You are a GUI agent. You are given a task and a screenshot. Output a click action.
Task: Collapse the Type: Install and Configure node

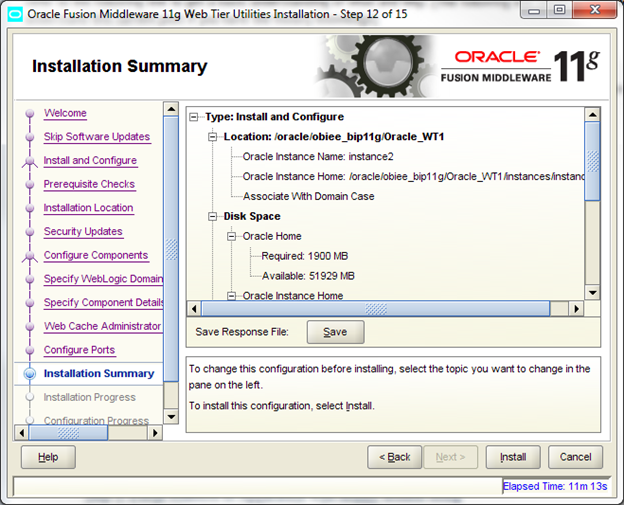[x=195, y=117]
